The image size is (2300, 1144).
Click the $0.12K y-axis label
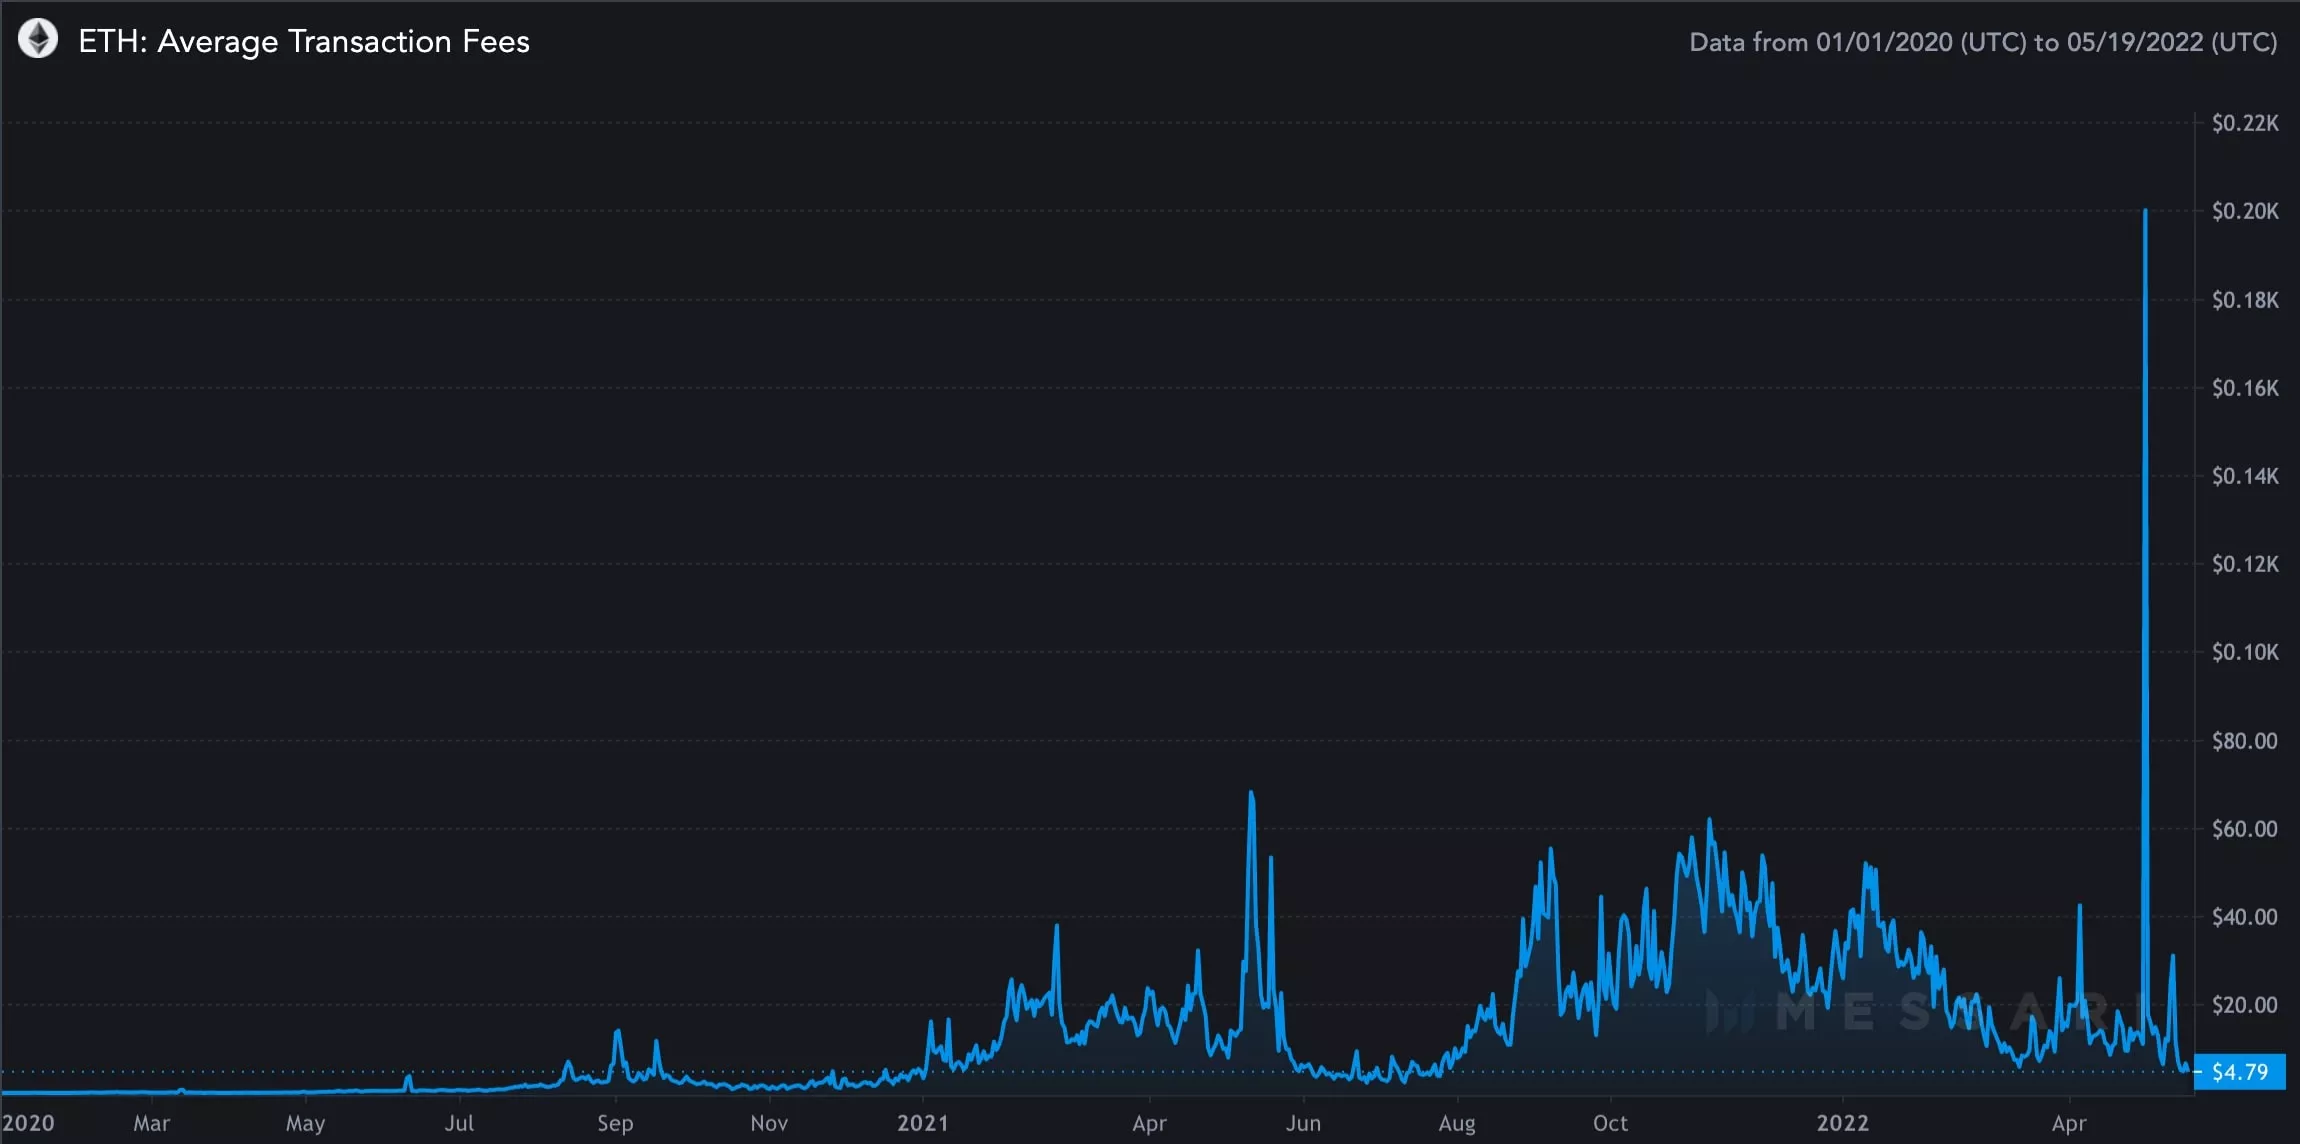2245,564
